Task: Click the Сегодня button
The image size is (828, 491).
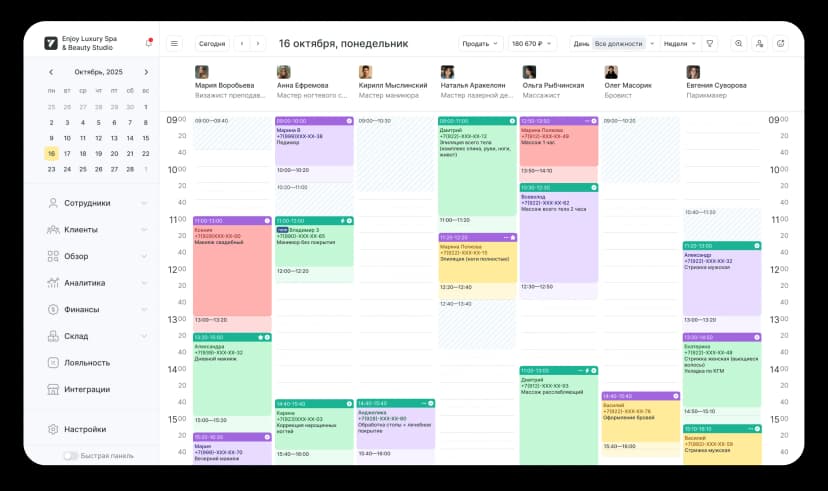Action: pos(212,44)
